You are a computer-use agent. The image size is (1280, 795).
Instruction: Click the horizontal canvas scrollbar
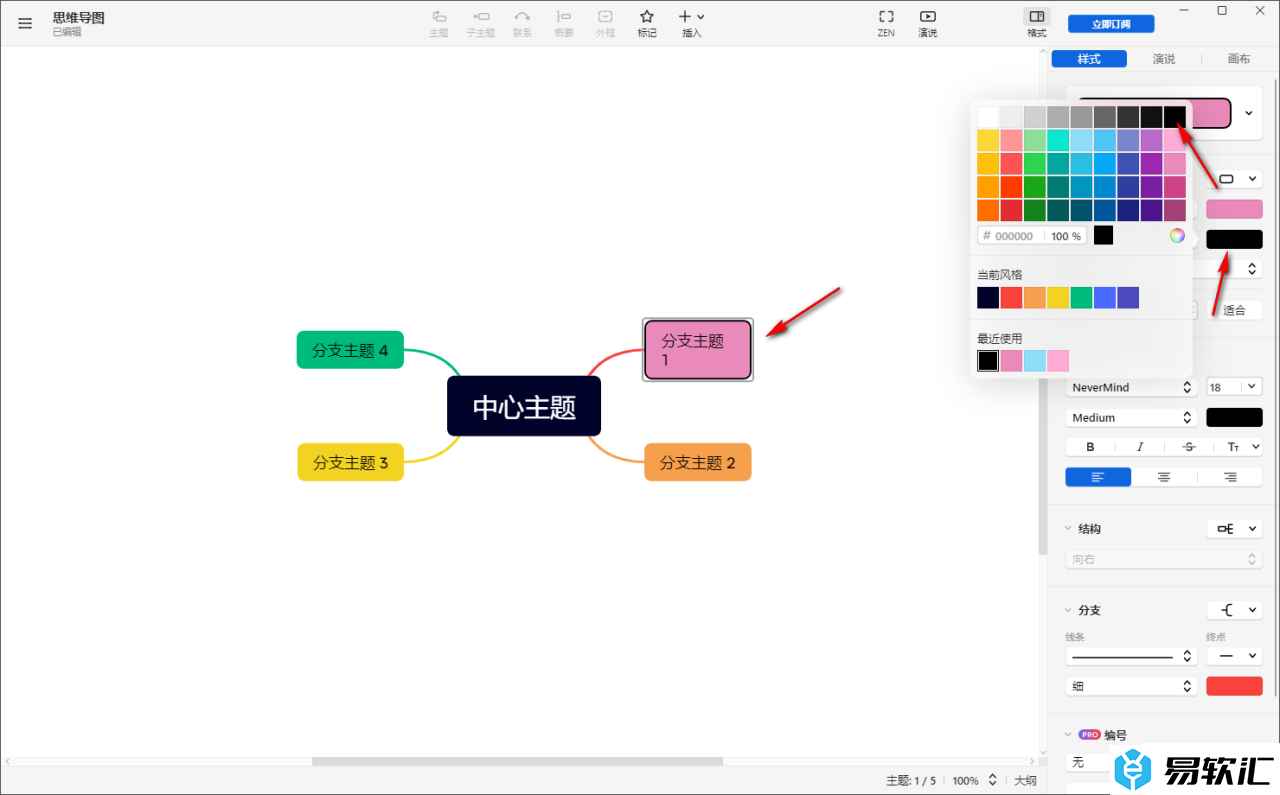point(517,761)
